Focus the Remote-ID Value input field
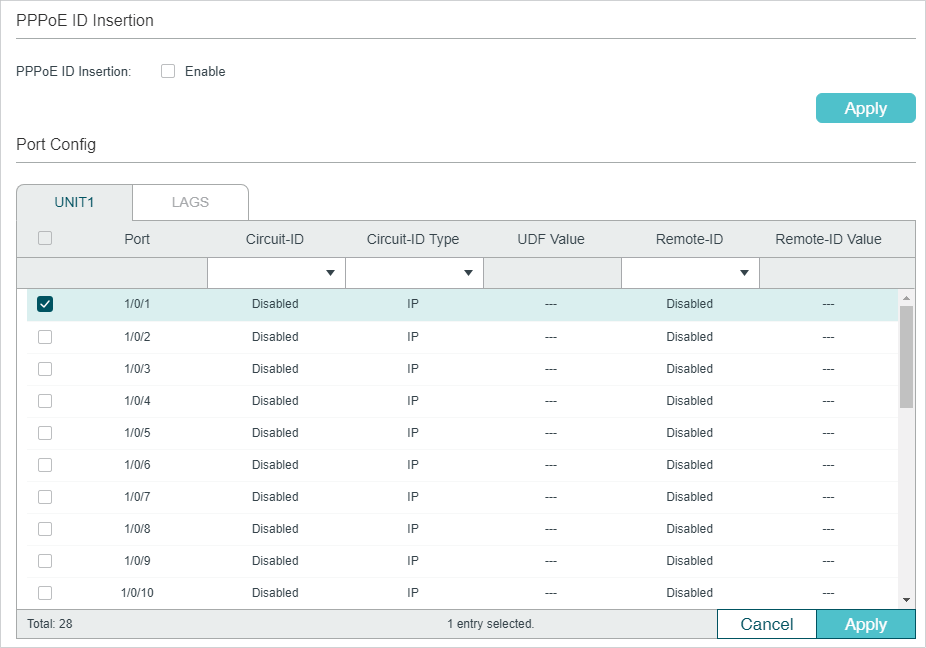Viewport: 926px width, 648px height. pyautogui.click(x=837, y=273)
